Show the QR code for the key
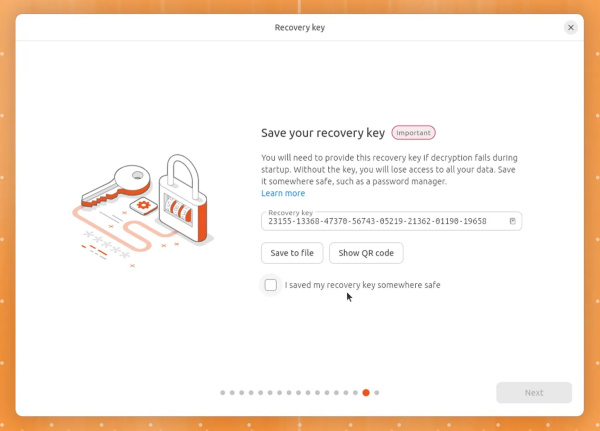This screenshot has height=431, width=600. [365, 253]
